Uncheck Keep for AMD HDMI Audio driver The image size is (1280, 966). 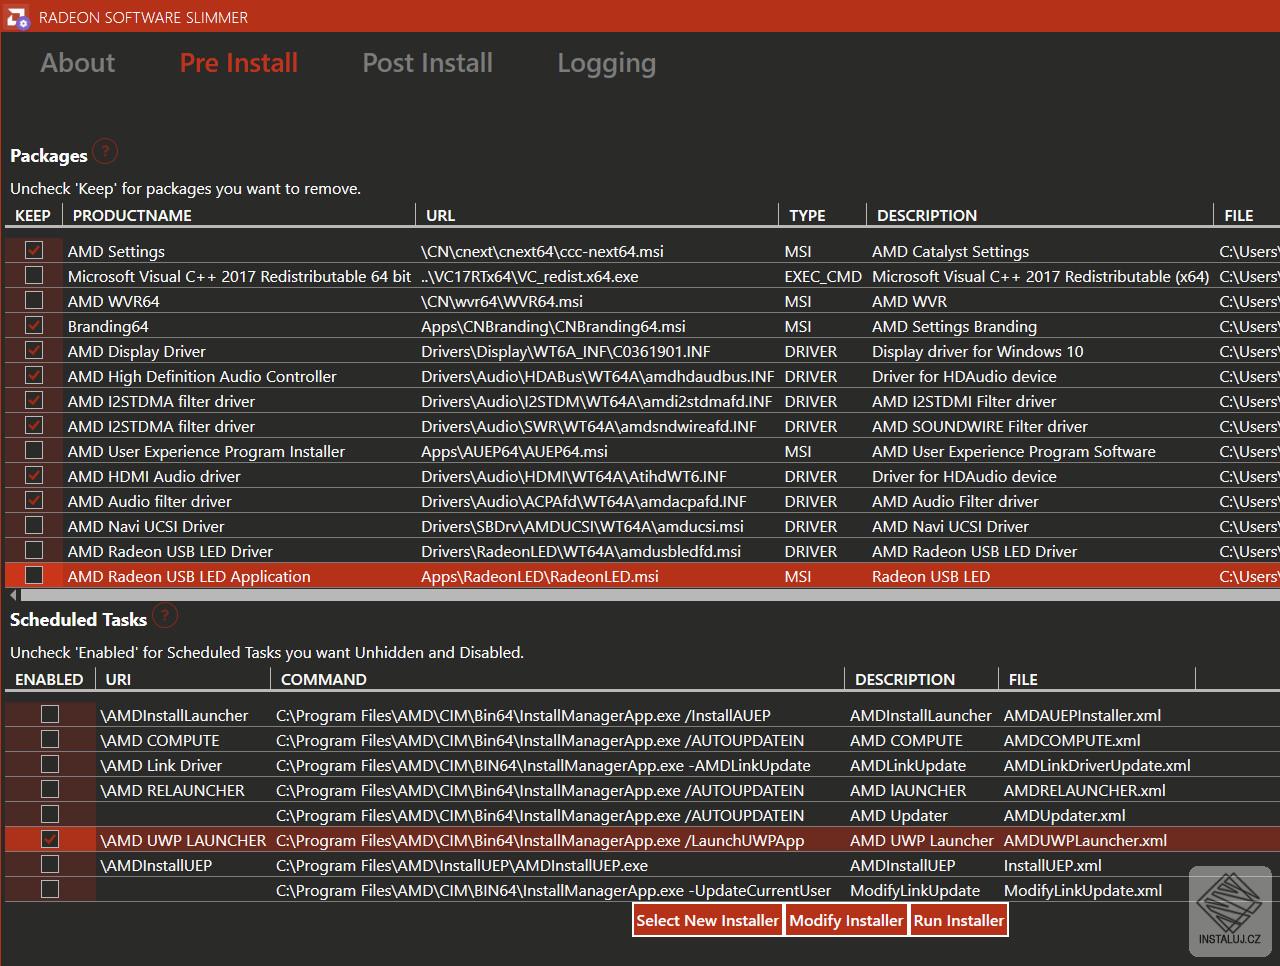coord(34,475)
